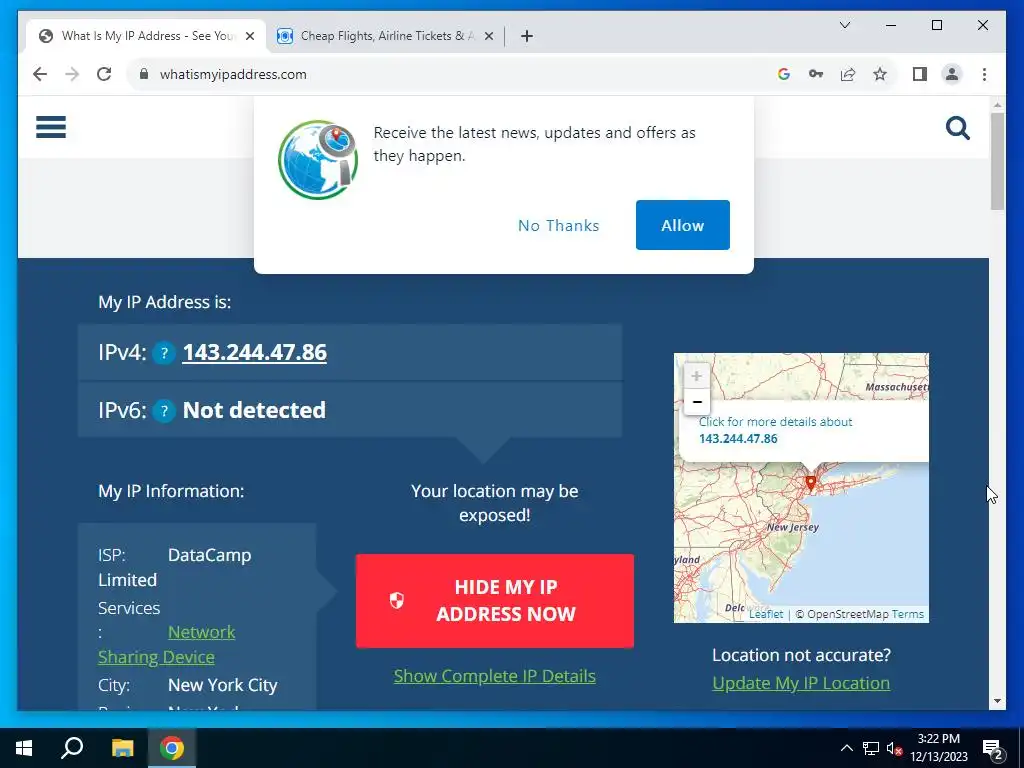Image resolution: width=1024 pixels, height=768 pixels.
Task: Close the What Is My IP Address tab
Action: click(x=249, y=36)
